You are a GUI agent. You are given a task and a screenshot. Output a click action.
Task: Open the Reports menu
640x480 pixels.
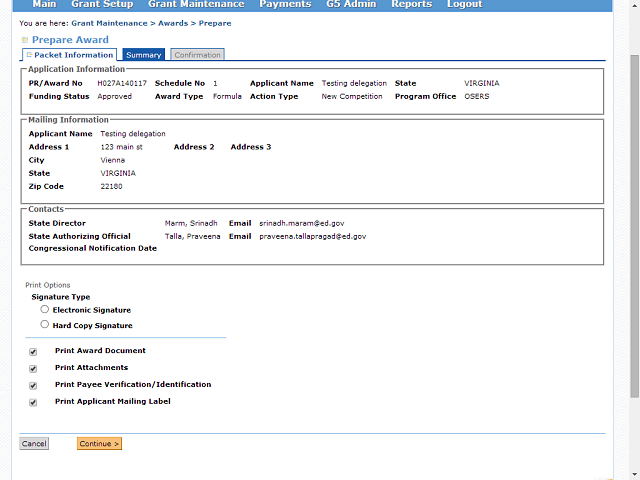point(411,5)
